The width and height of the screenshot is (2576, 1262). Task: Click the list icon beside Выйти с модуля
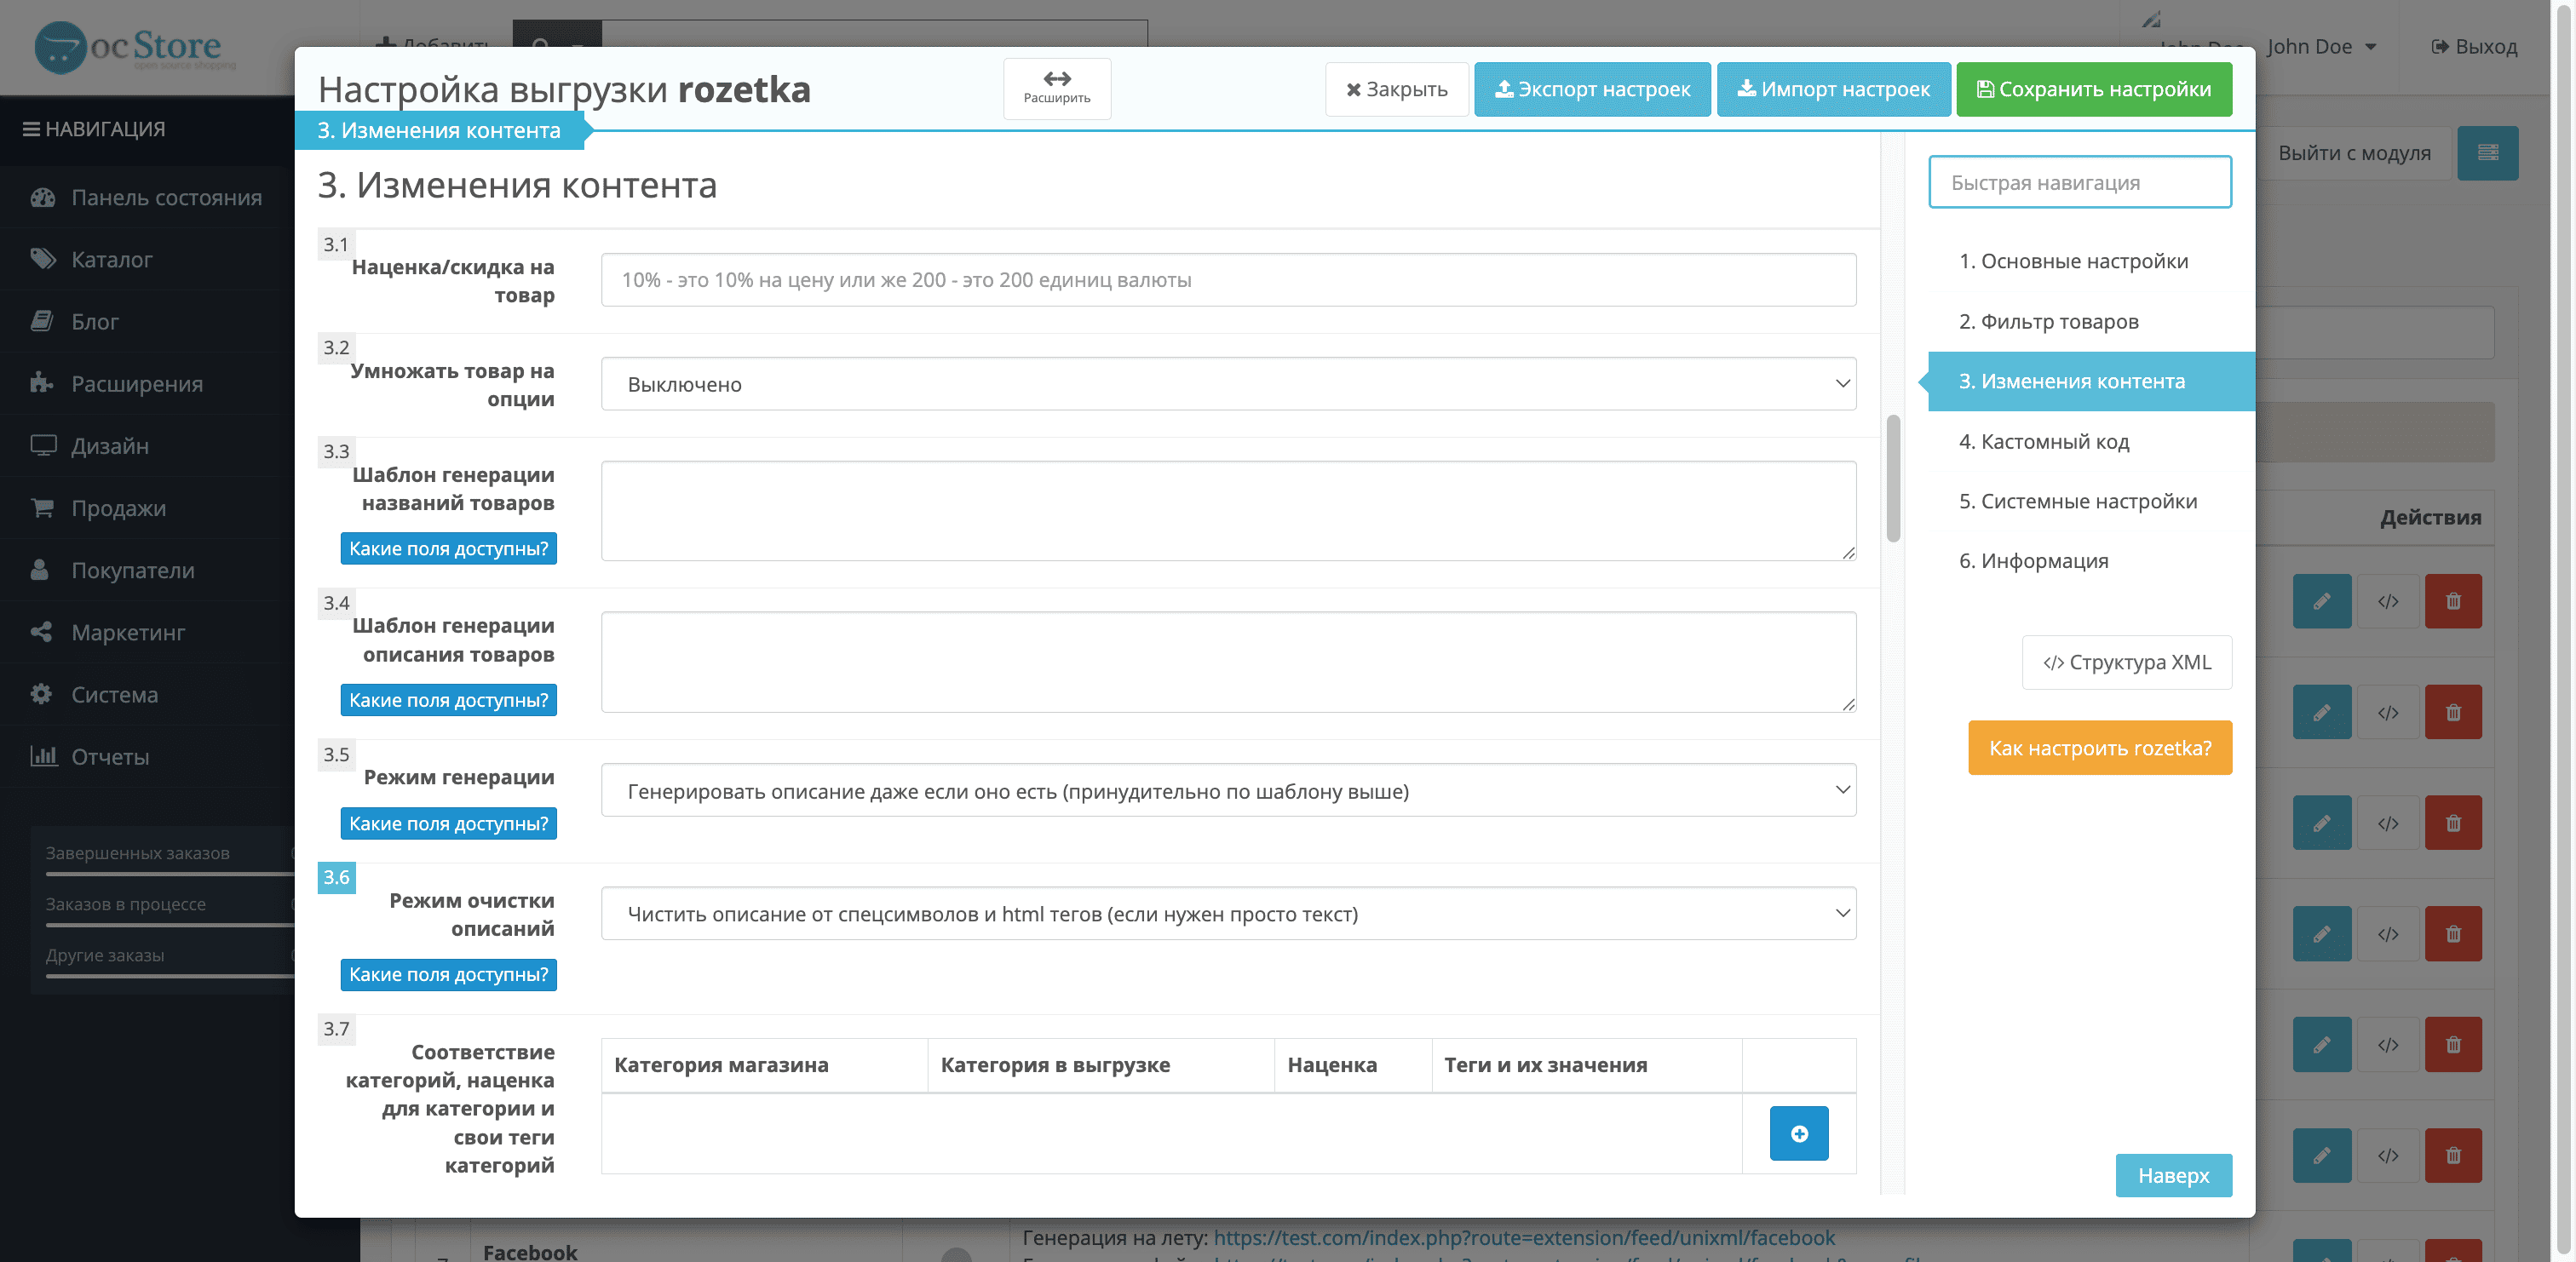click(x=2488, y=152)
